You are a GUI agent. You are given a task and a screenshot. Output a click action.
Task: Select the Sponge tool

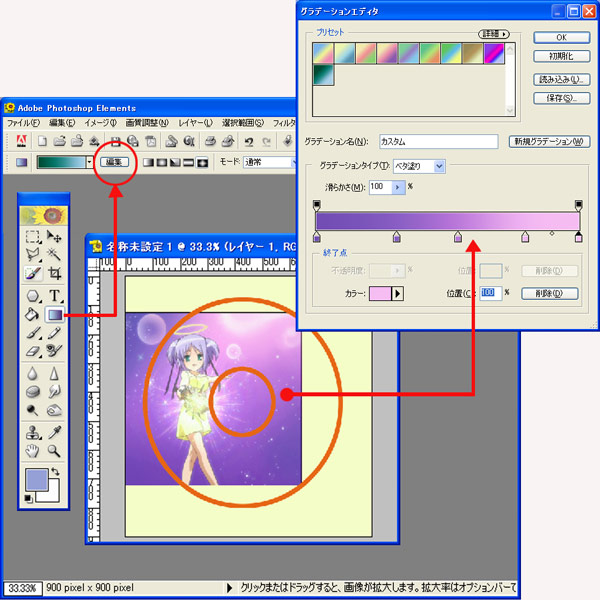coord(33,391)
